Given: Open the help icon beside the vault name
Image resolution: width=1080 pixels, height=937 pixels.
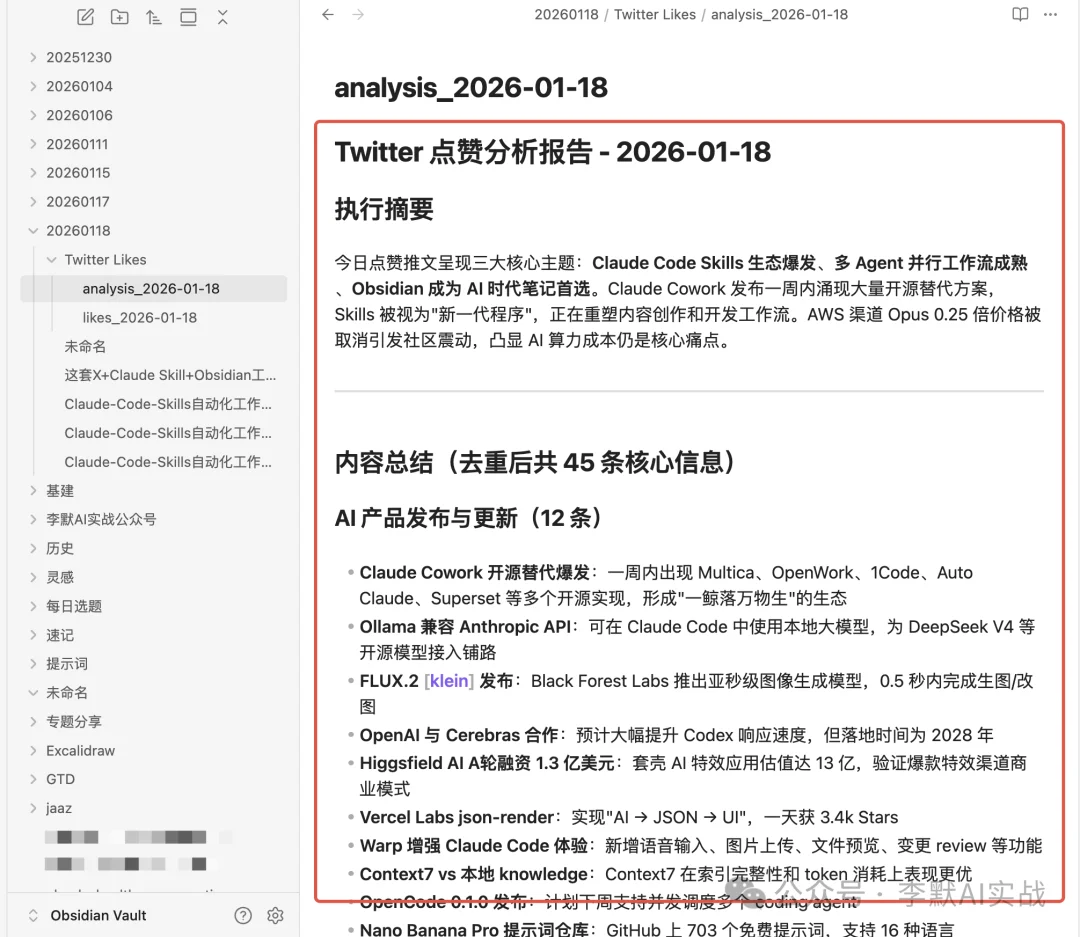Looking at the screenshot, I should [243, 915].
